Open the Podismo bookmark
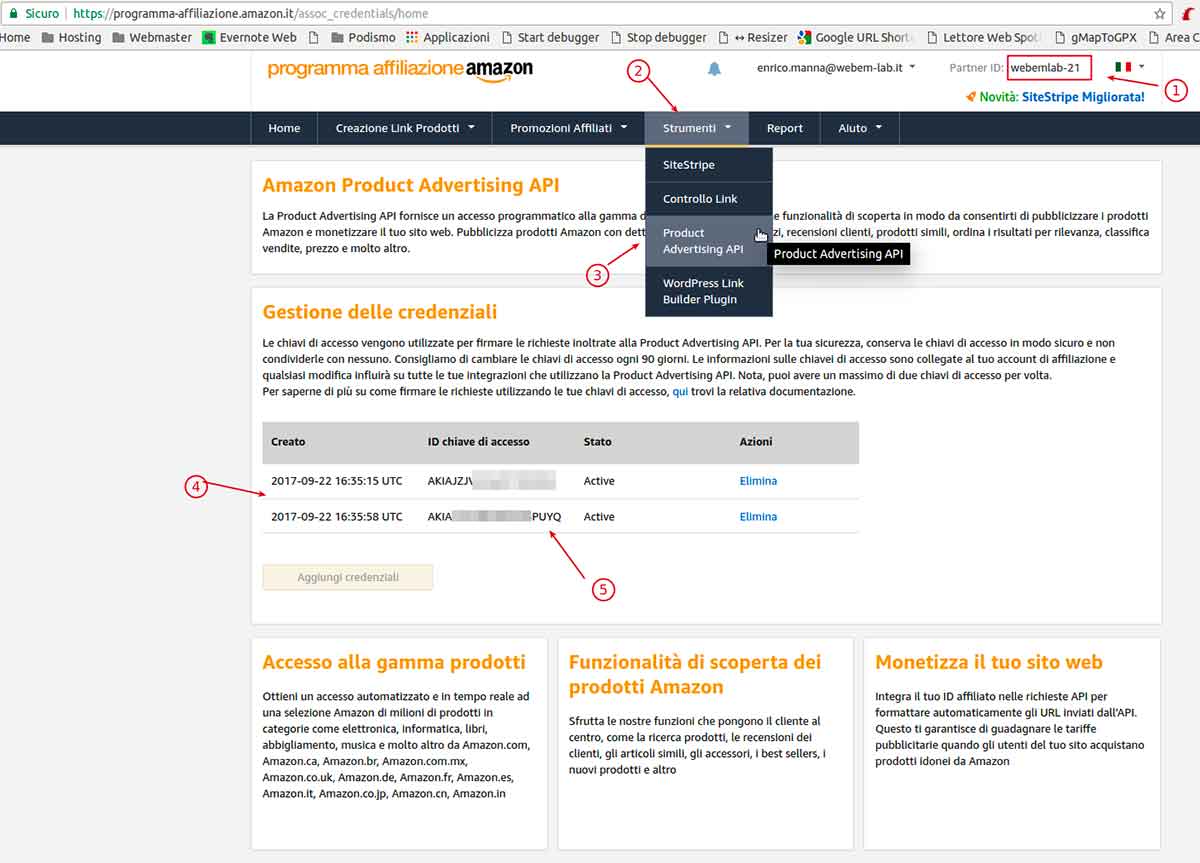This screenshot has width=1200, height=863. pos(362,37)
